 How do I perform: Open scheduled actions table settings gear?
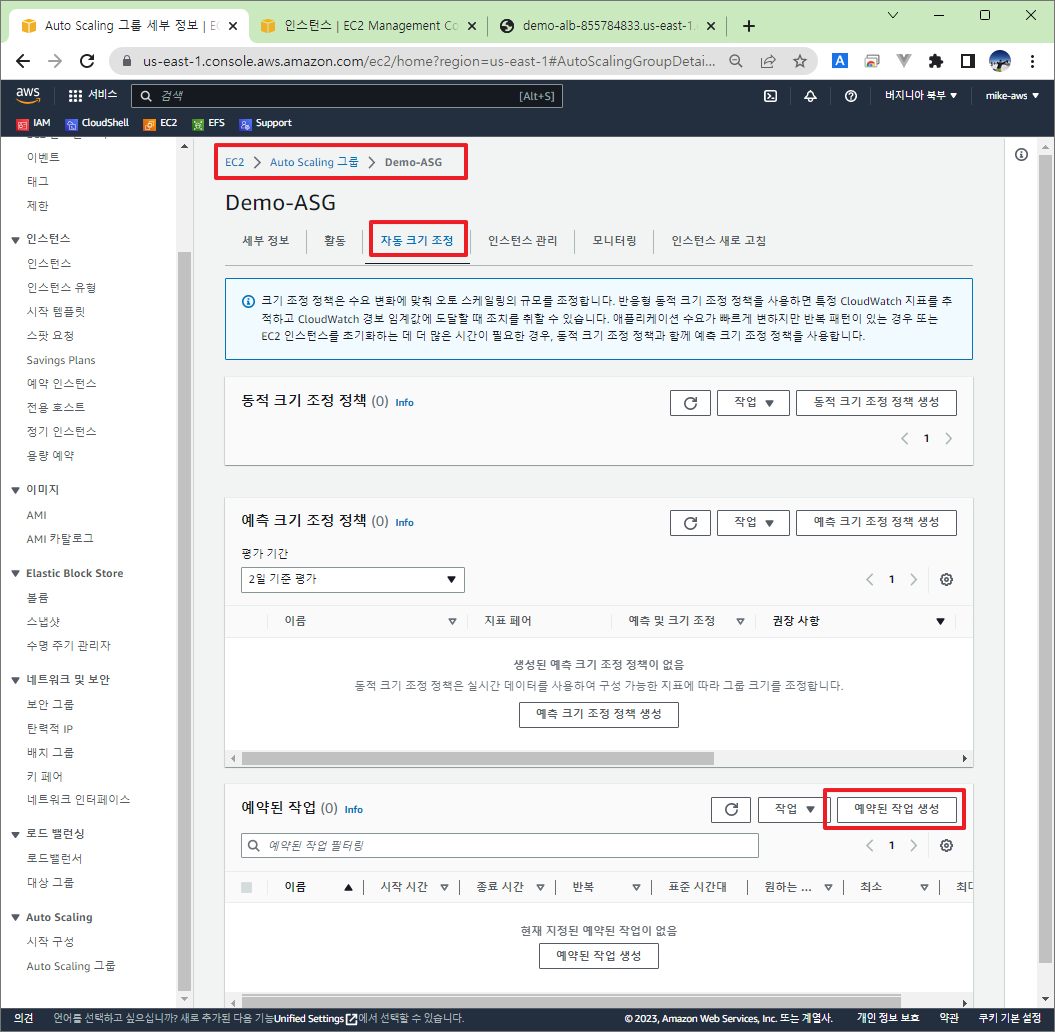[x=946, y=846]
